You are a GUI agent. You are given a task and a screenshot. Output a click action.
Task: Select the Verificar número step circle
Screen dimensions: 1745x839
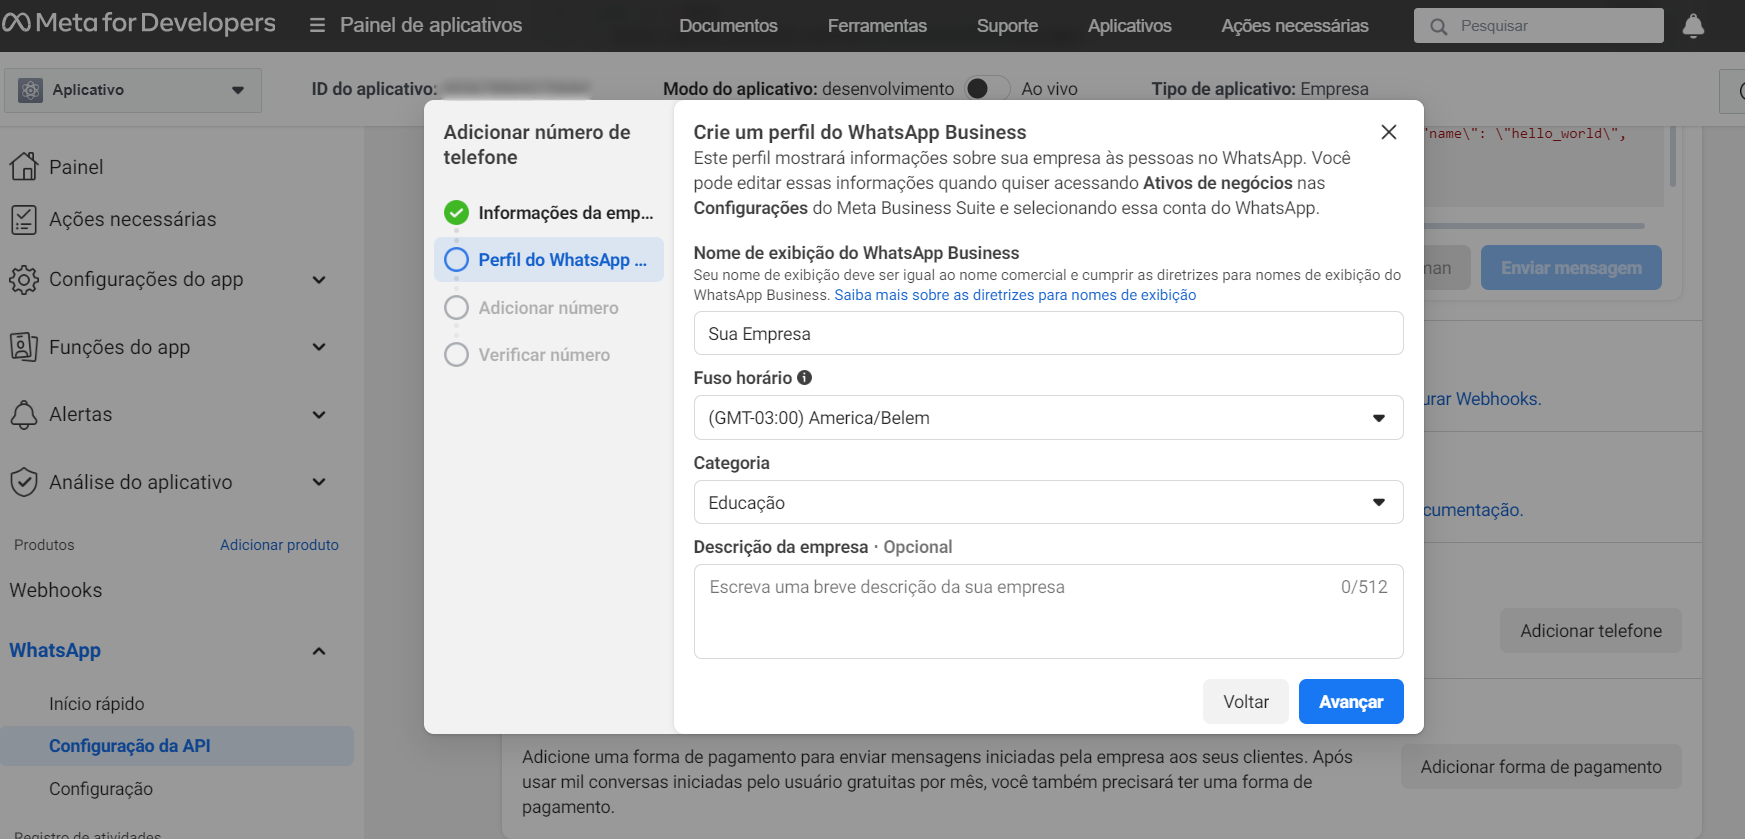[x=456, y=355]
